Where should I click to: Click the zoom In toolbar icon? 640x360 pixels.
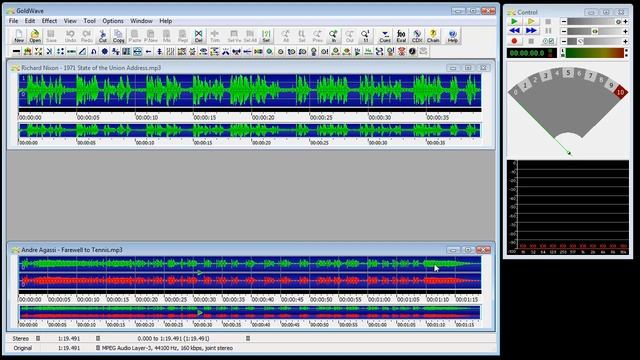333,36
